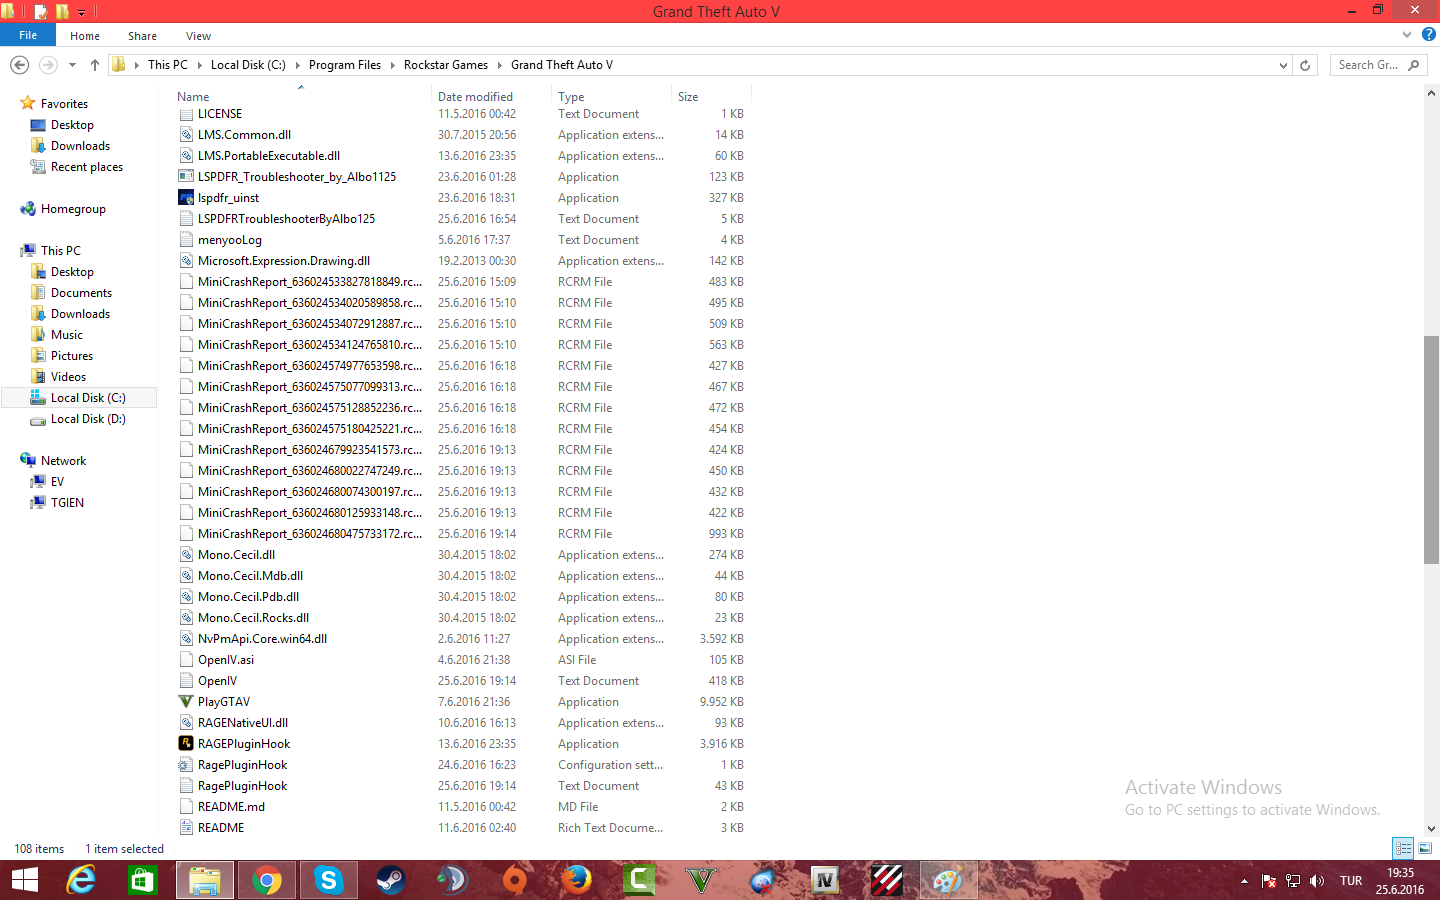Open the Home ribbon tab

(x=85, y=36)
